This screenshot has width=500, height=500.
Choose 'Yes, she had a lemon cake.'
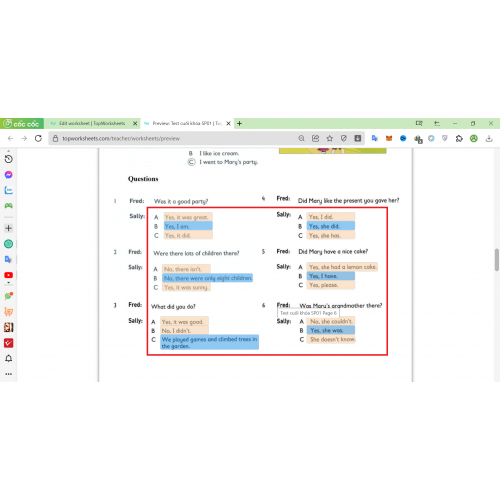342,267
